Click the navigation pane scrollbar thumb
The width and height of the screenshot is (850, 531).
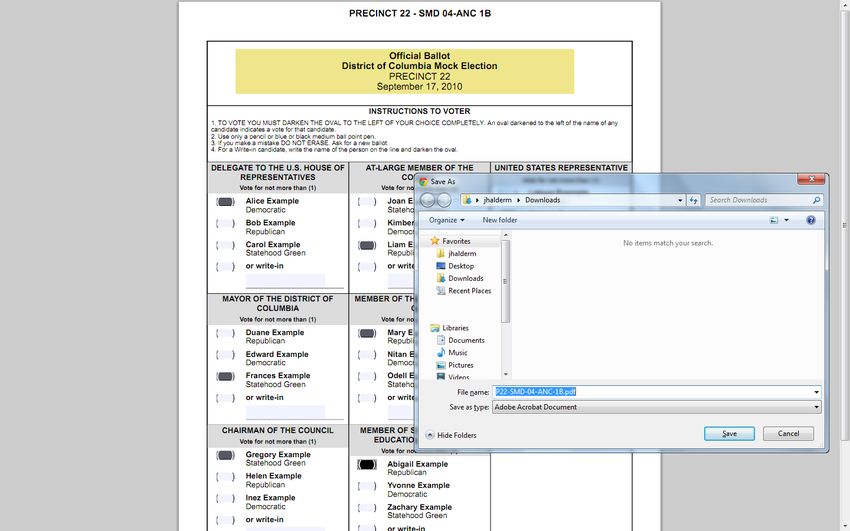point(506,281)
